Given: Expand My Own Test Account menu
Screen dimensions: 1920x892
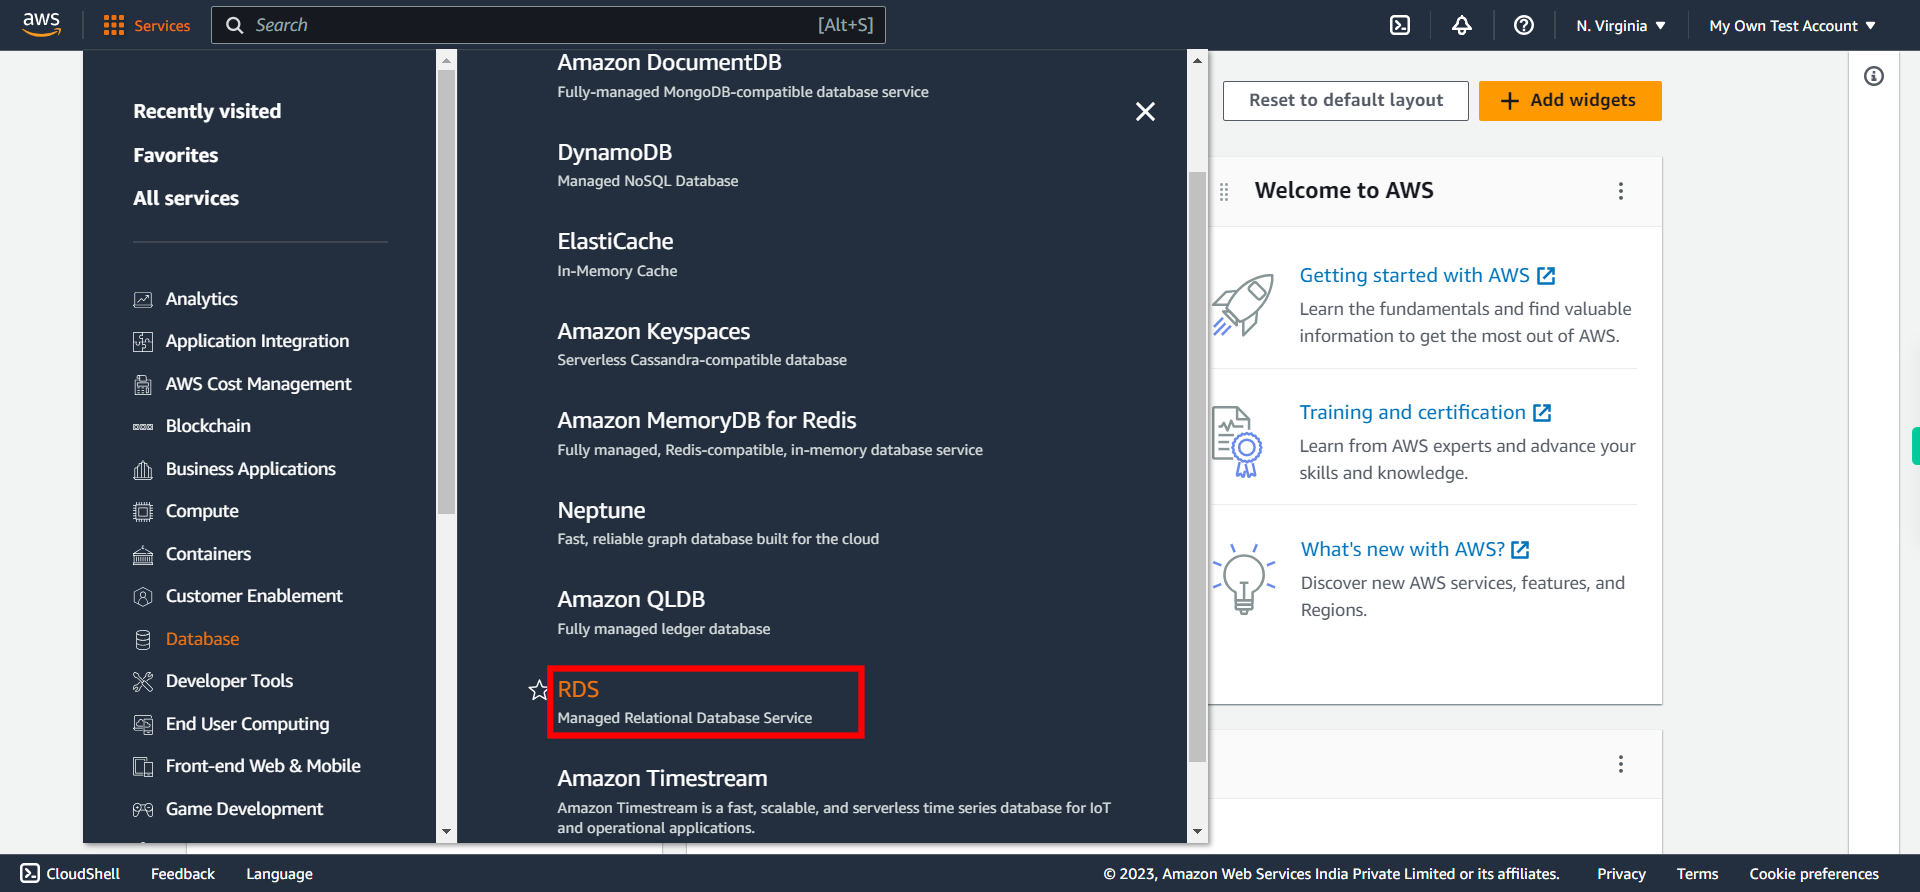Looking at the screenshot, I should [x=1792, y=26].
